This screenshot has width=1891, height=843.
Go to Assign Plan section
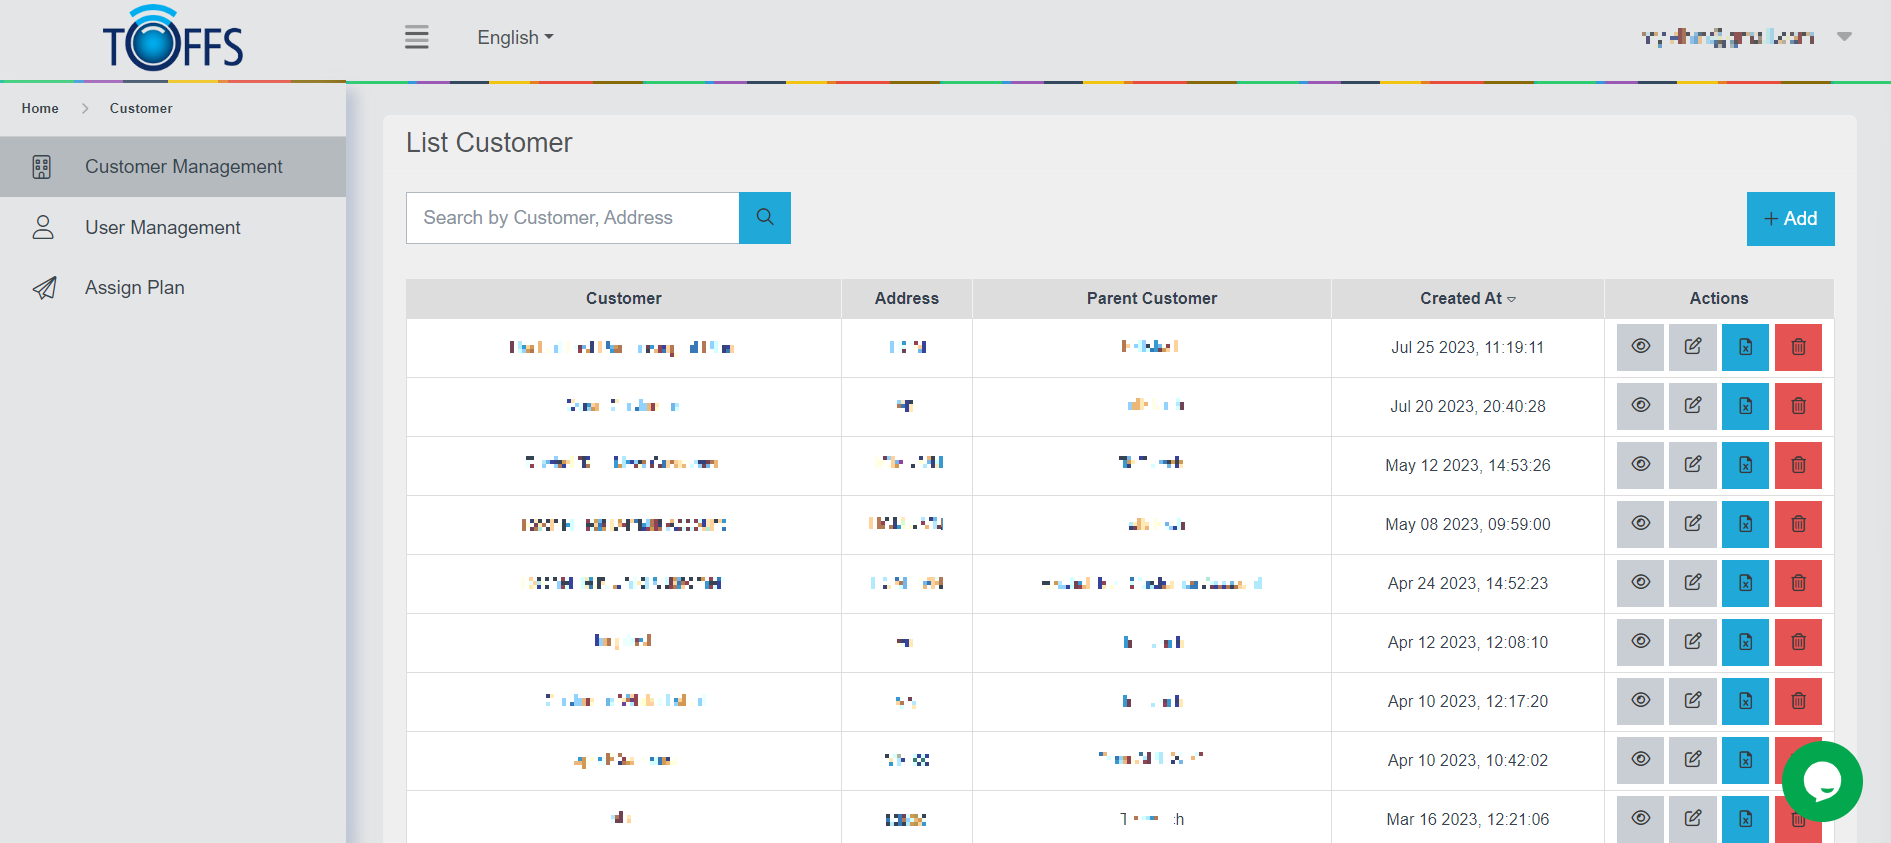tap(134, 288)
